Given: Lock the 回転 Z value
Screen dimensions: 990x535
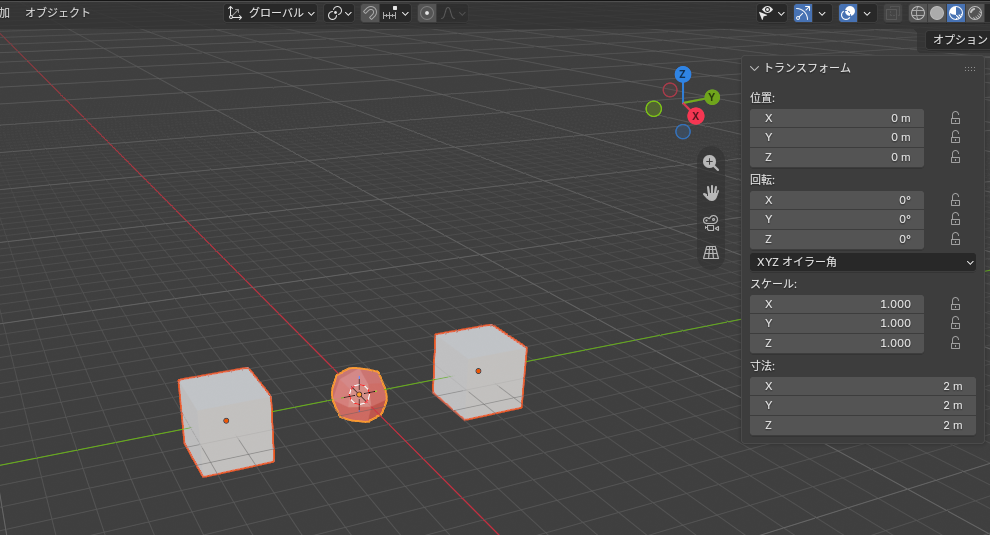Looking at the screenshot, I should pyautogui.click(x=955, y=239).
